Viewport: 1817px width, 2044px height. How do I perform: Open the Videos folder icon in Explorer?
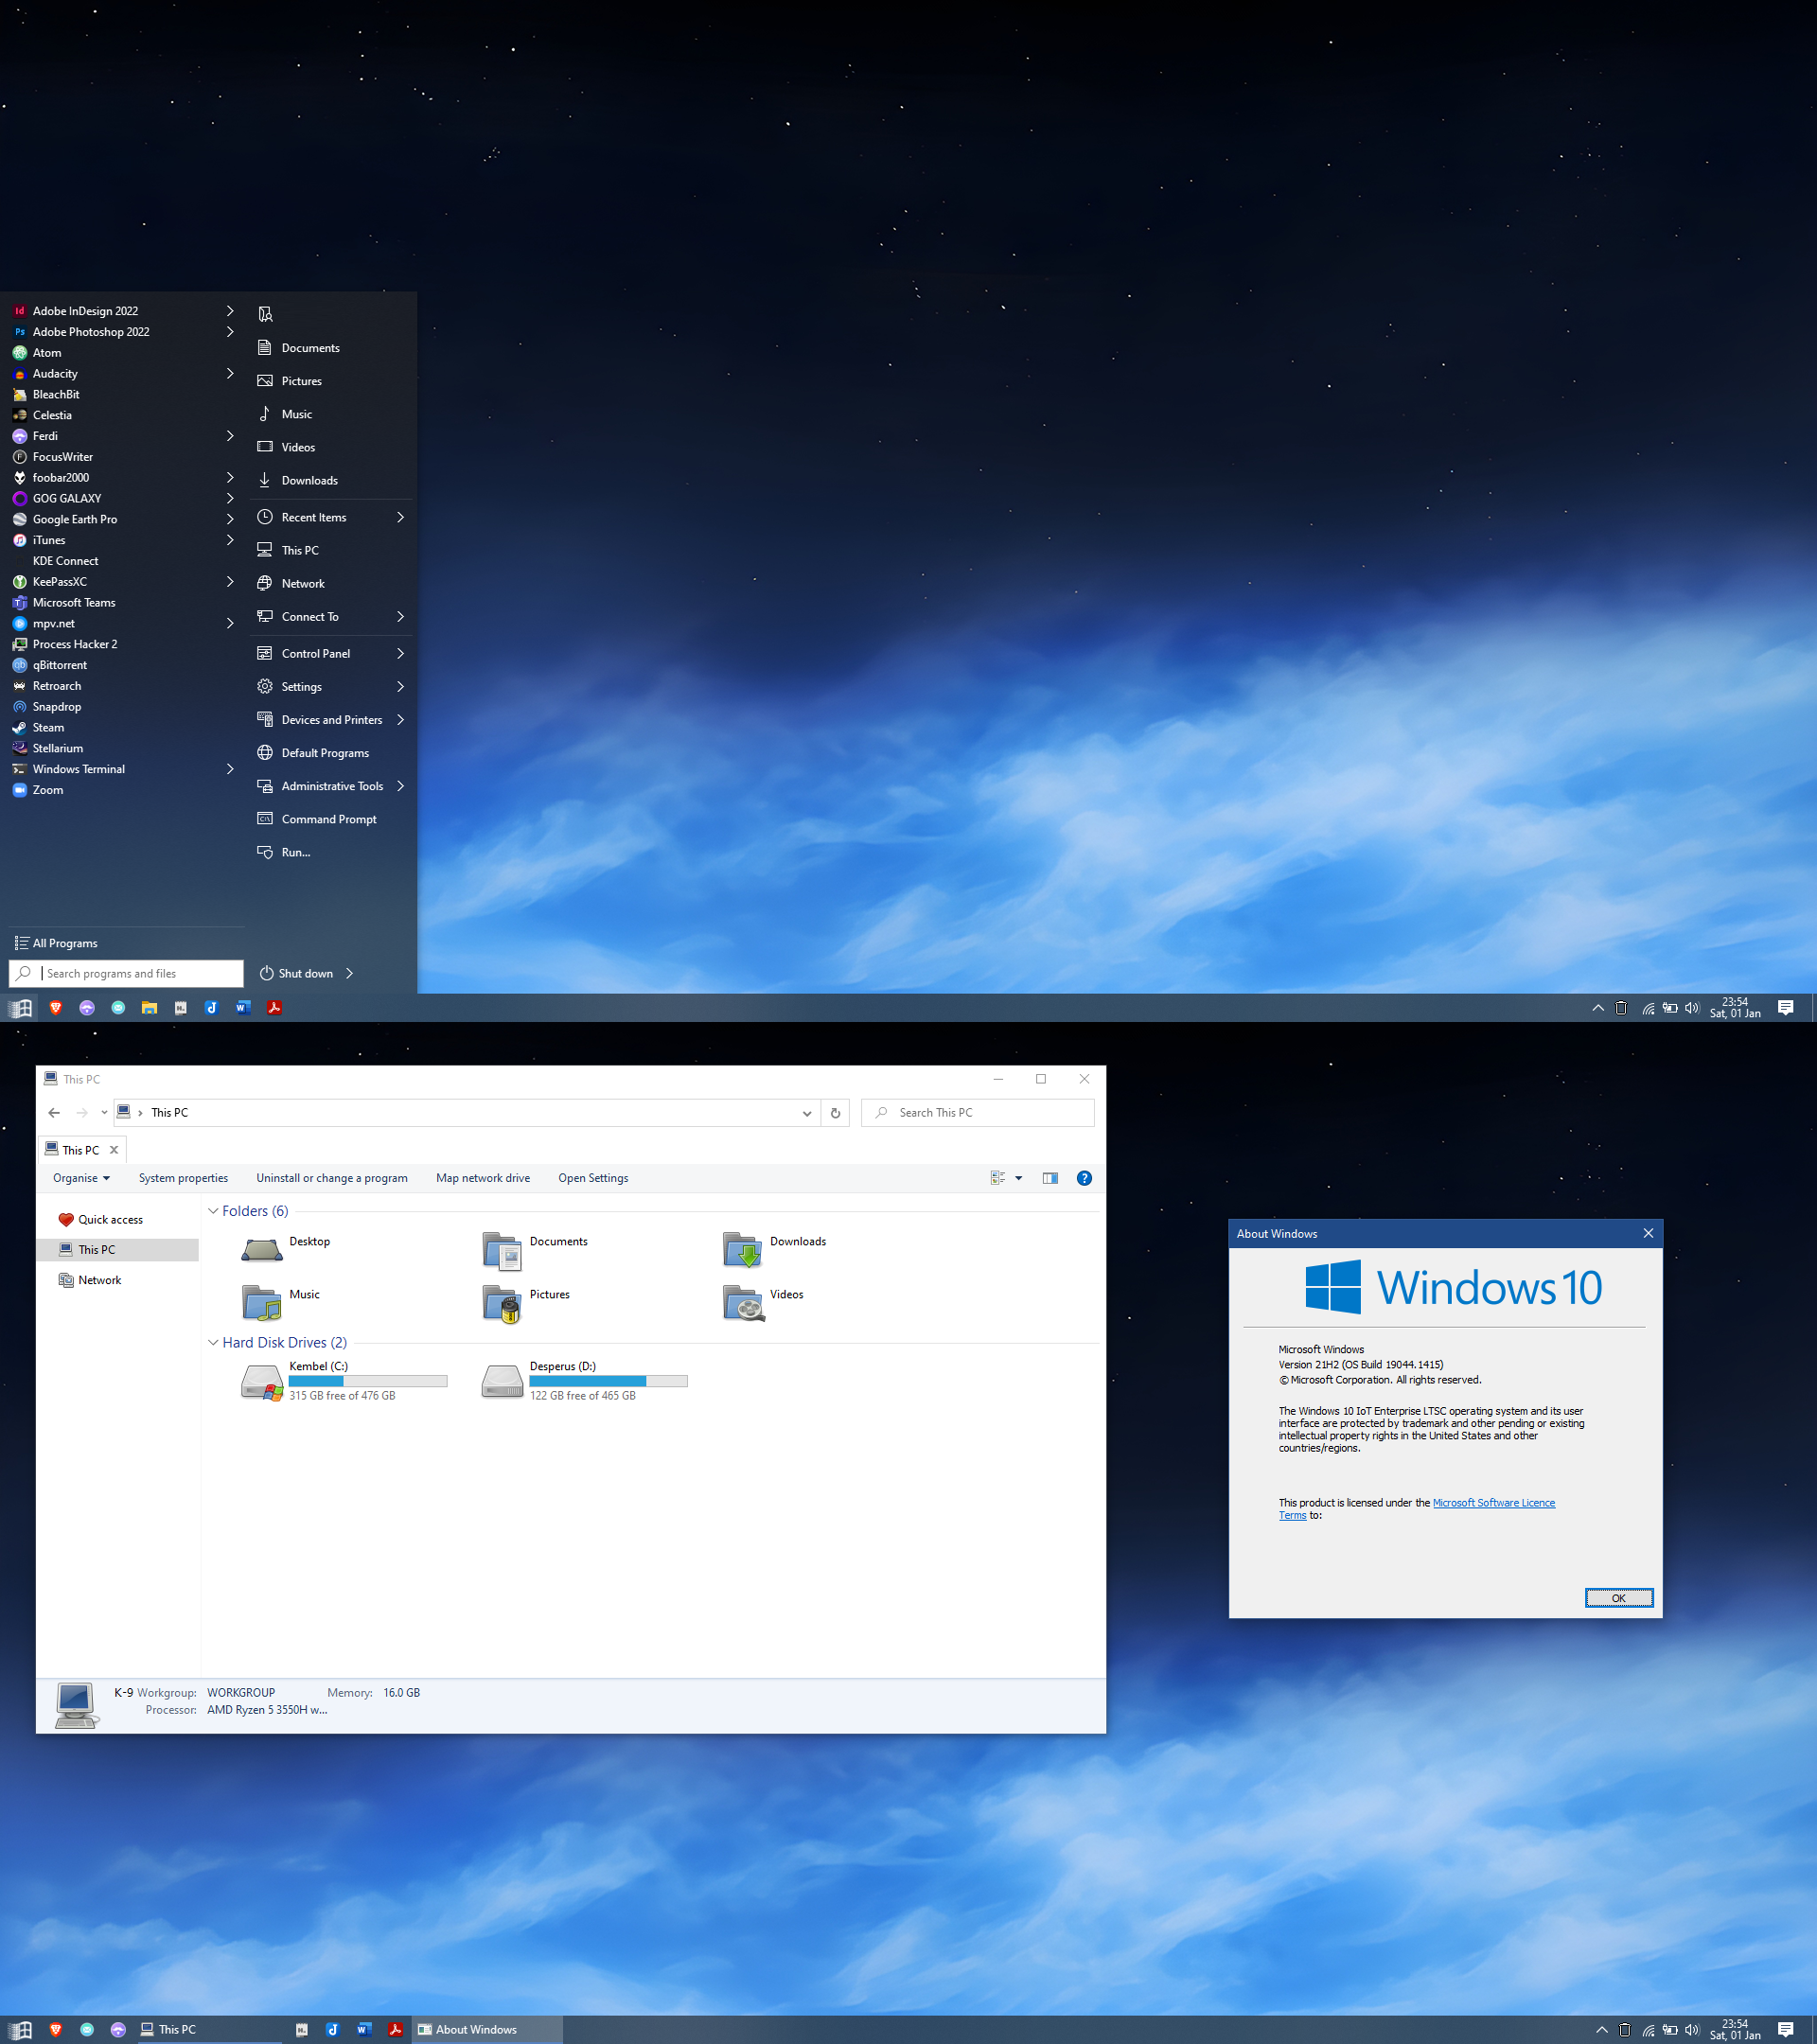click(743, 1302)
